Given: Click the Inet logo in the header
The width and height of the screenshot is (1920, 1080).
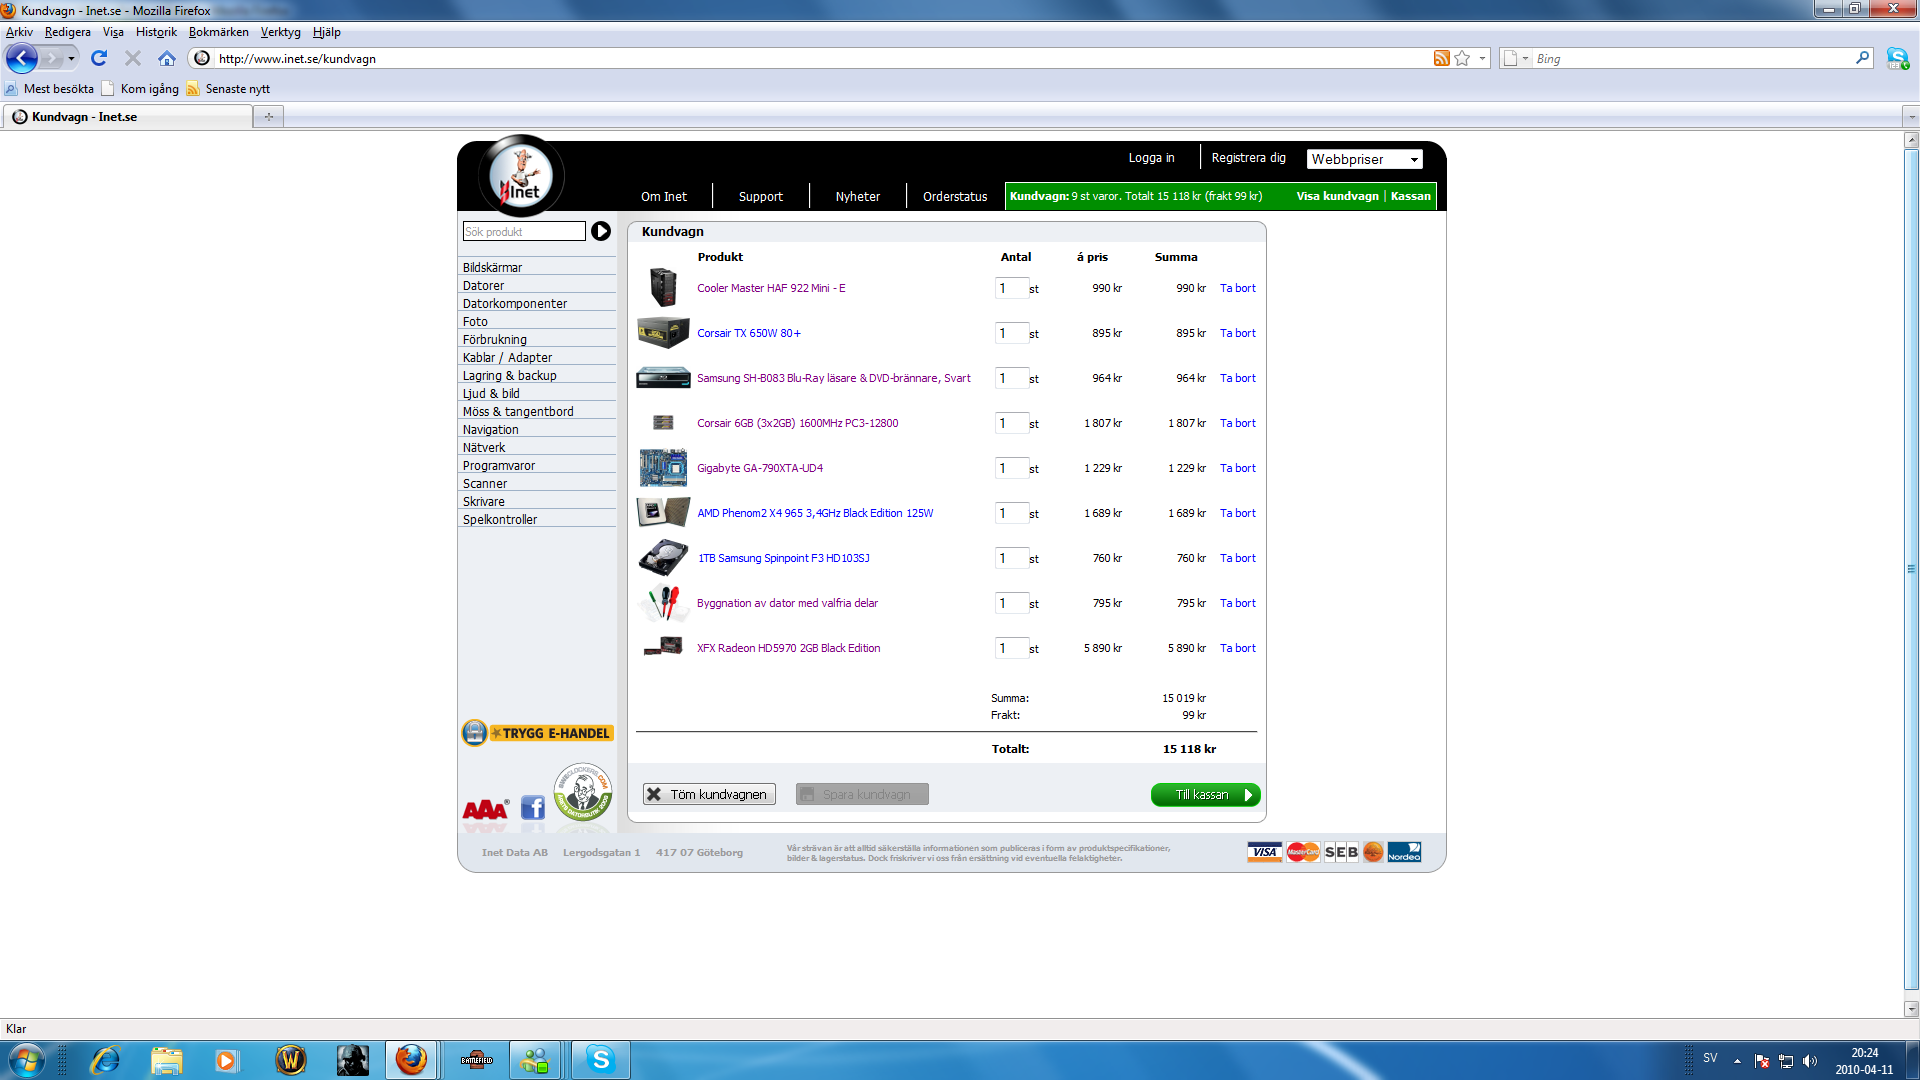Looking at the screenshot, I should tap(521, 176).
